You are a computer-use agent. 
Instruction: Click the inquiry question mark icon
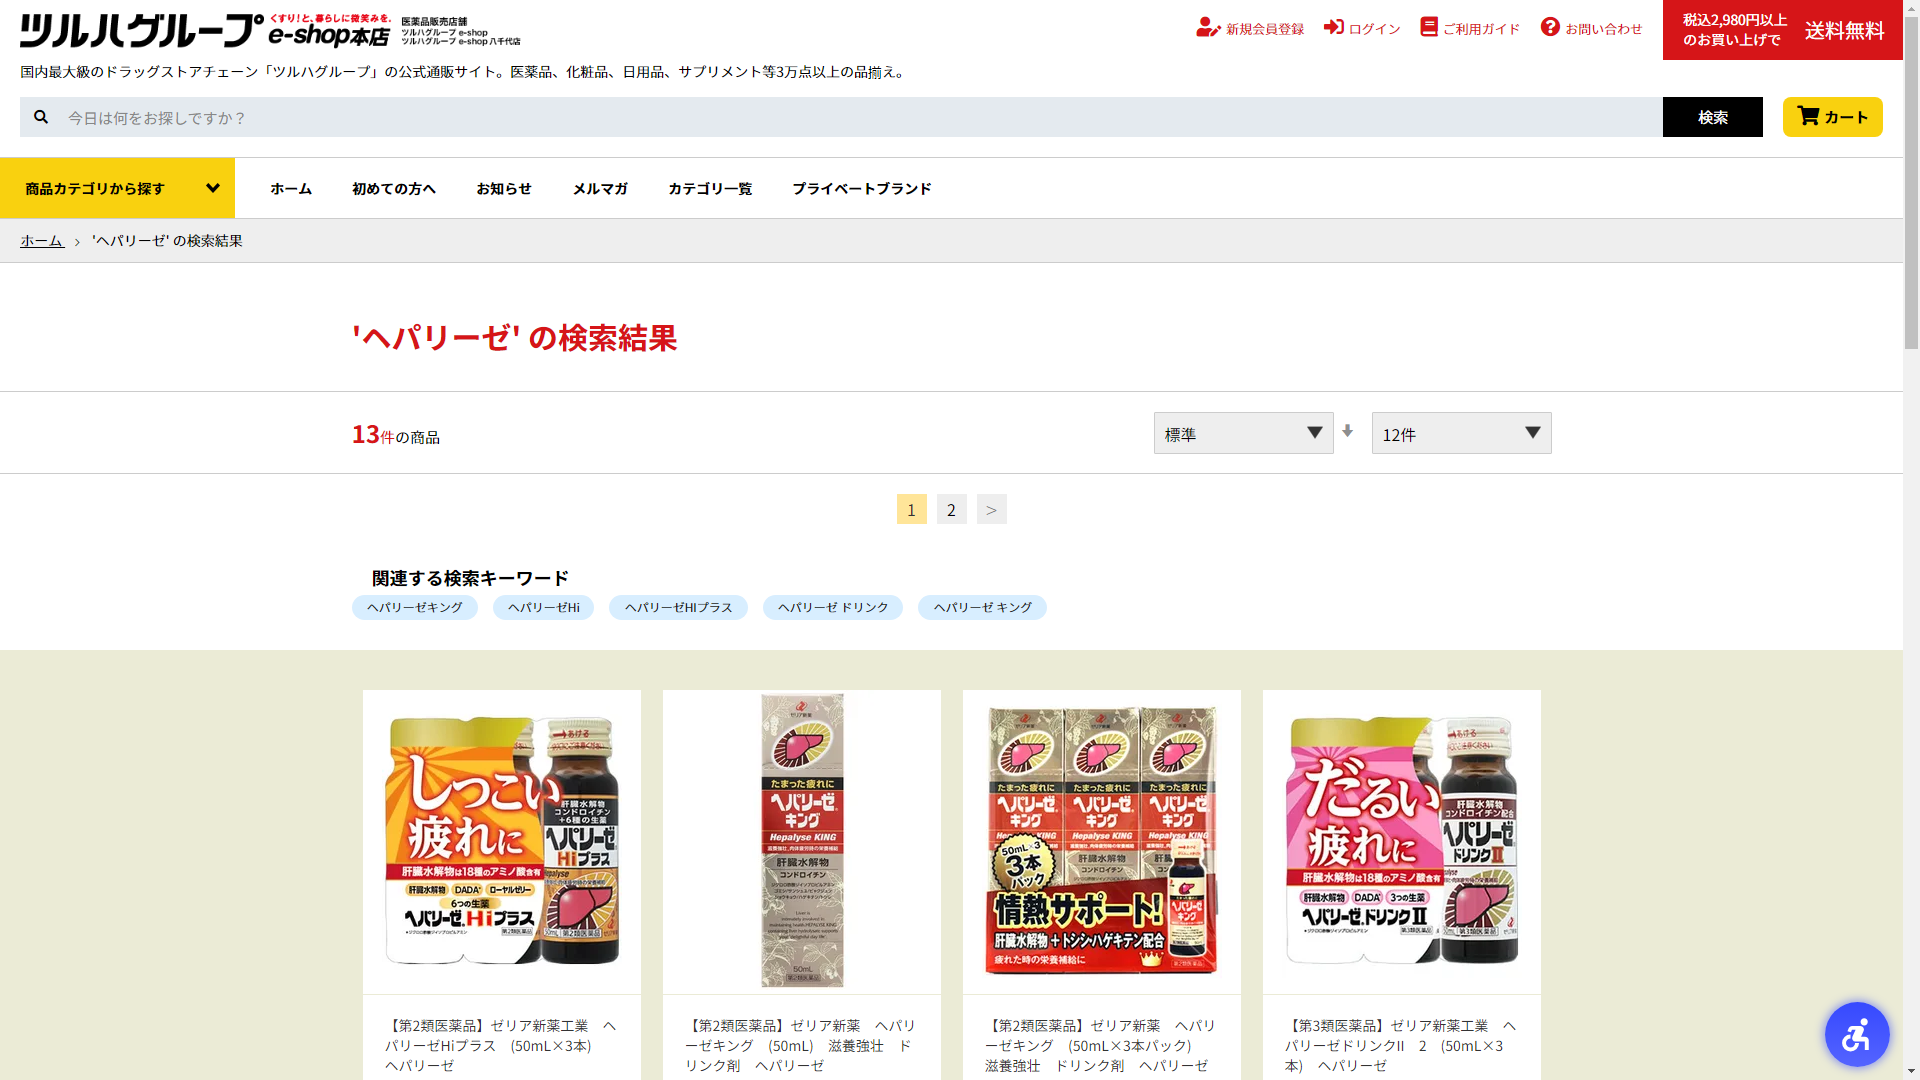click(x=1550, y=28)
